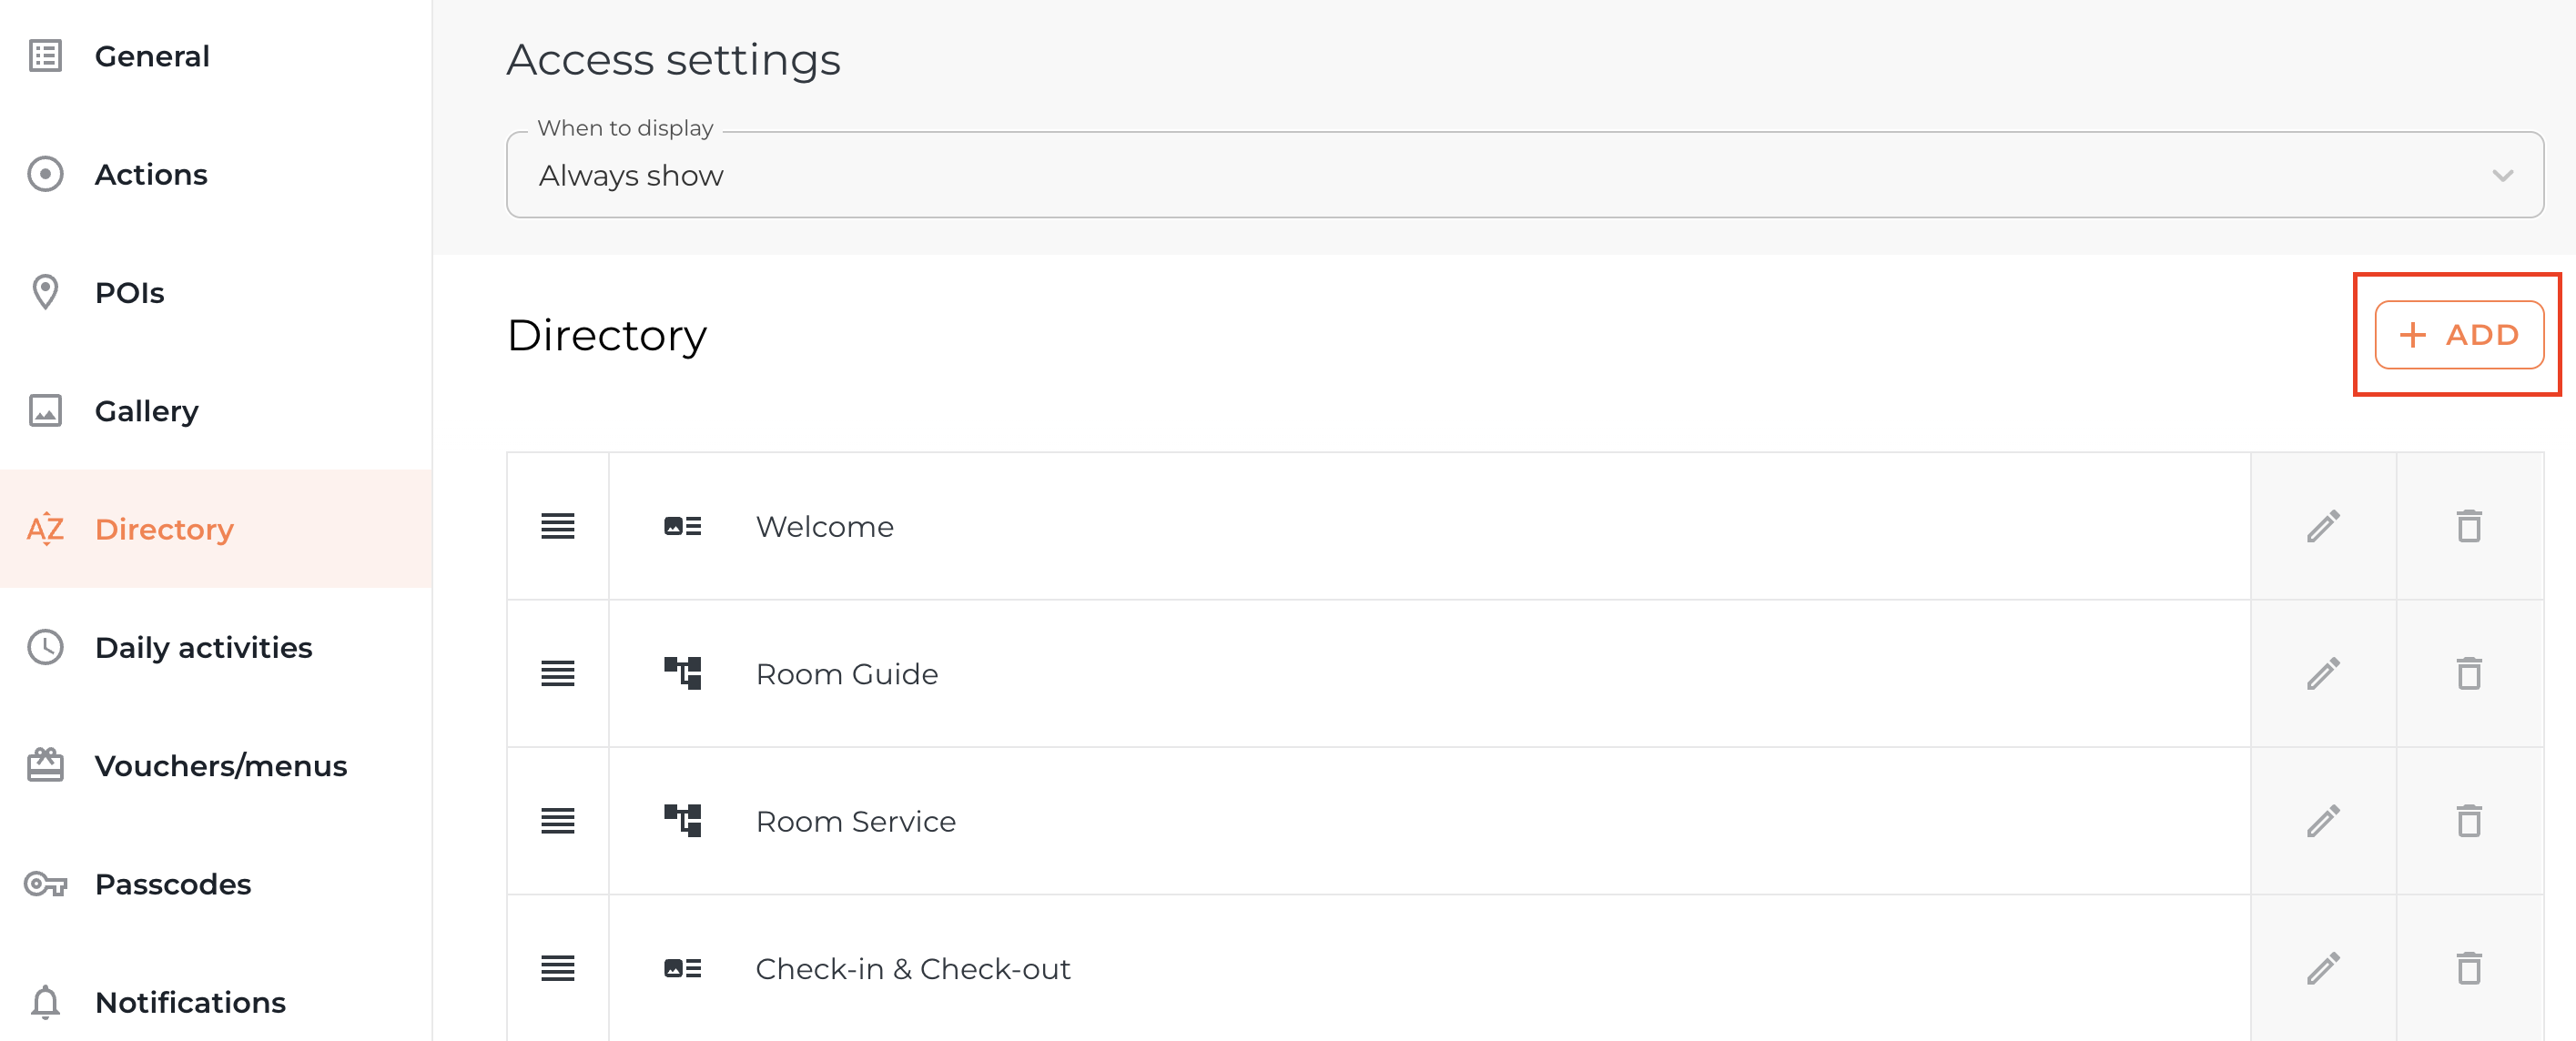Image resolution: width=2576 pixels, height=1041 pixels.
Task: Click the Room Service entry name
Action: [x=855, y=821]
